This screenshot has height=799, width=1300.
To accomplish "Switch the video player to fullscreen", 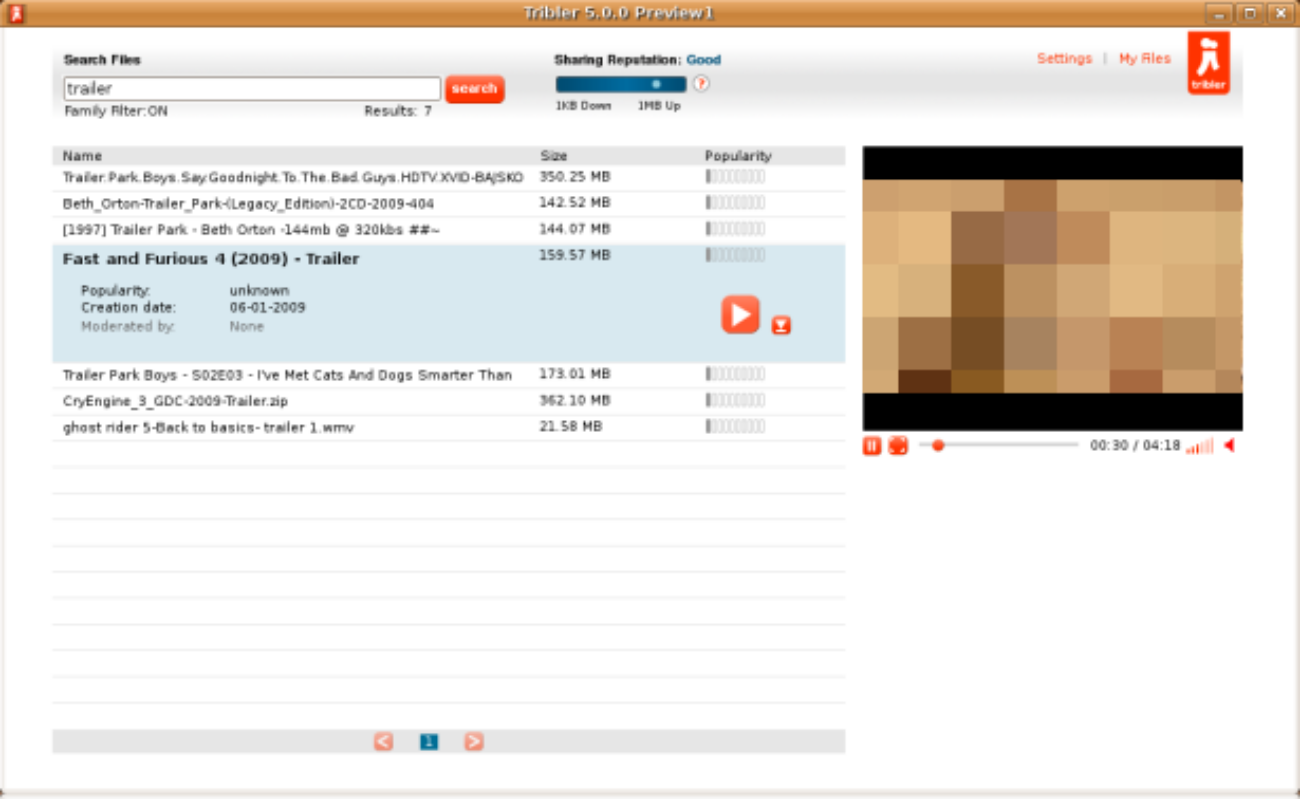I will 898,446.
